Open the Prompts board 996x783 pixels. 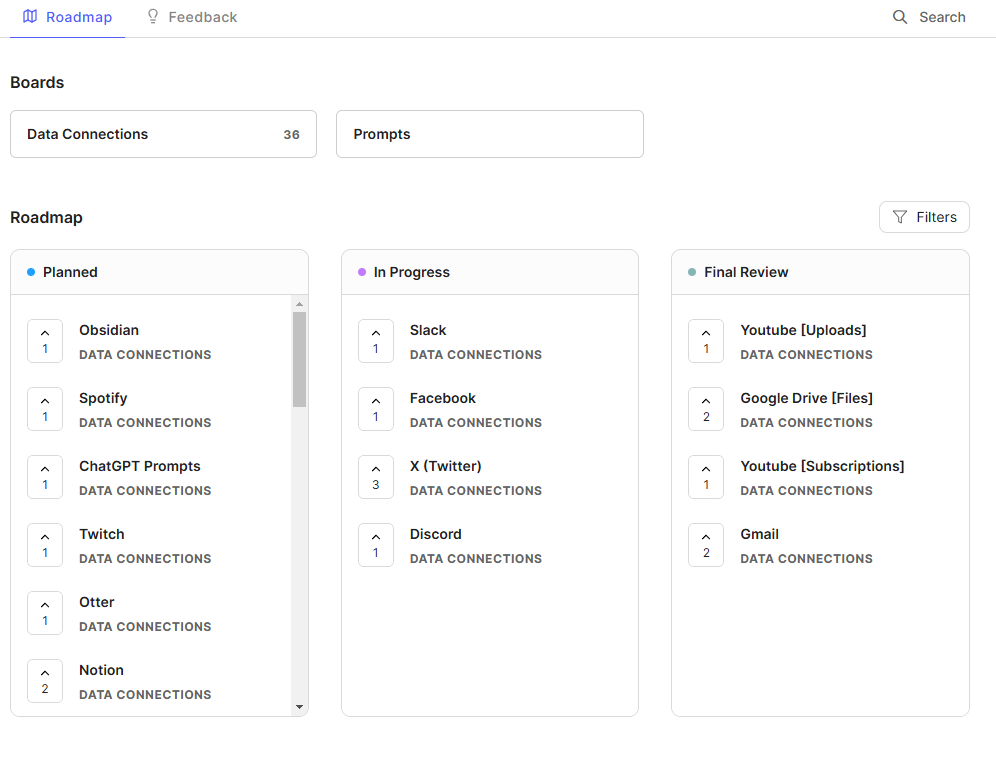point(489,134)
